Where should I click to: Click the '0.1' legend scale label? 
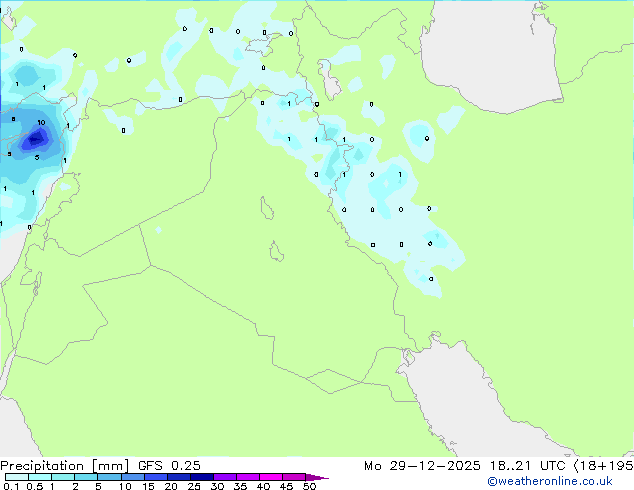(x=11, y=486)
